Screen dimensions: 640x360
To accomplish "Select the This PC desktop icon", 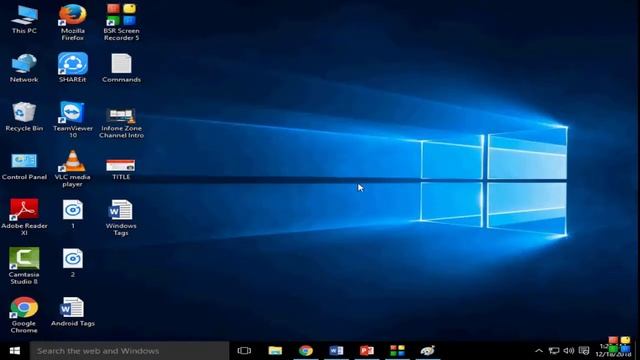I will coord(24,19).
